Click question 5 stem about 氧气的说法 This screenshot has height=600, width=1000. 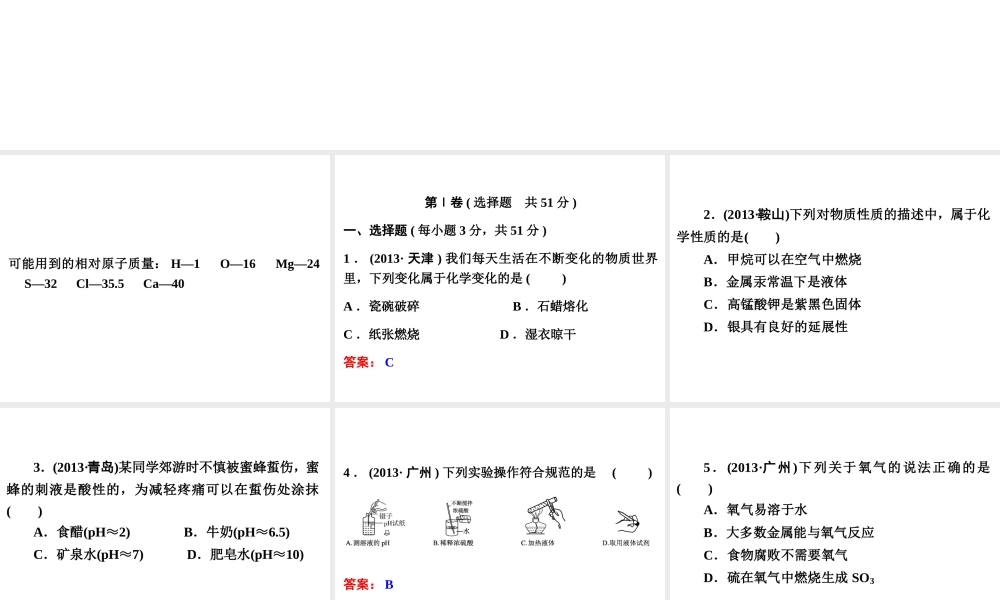834,478
